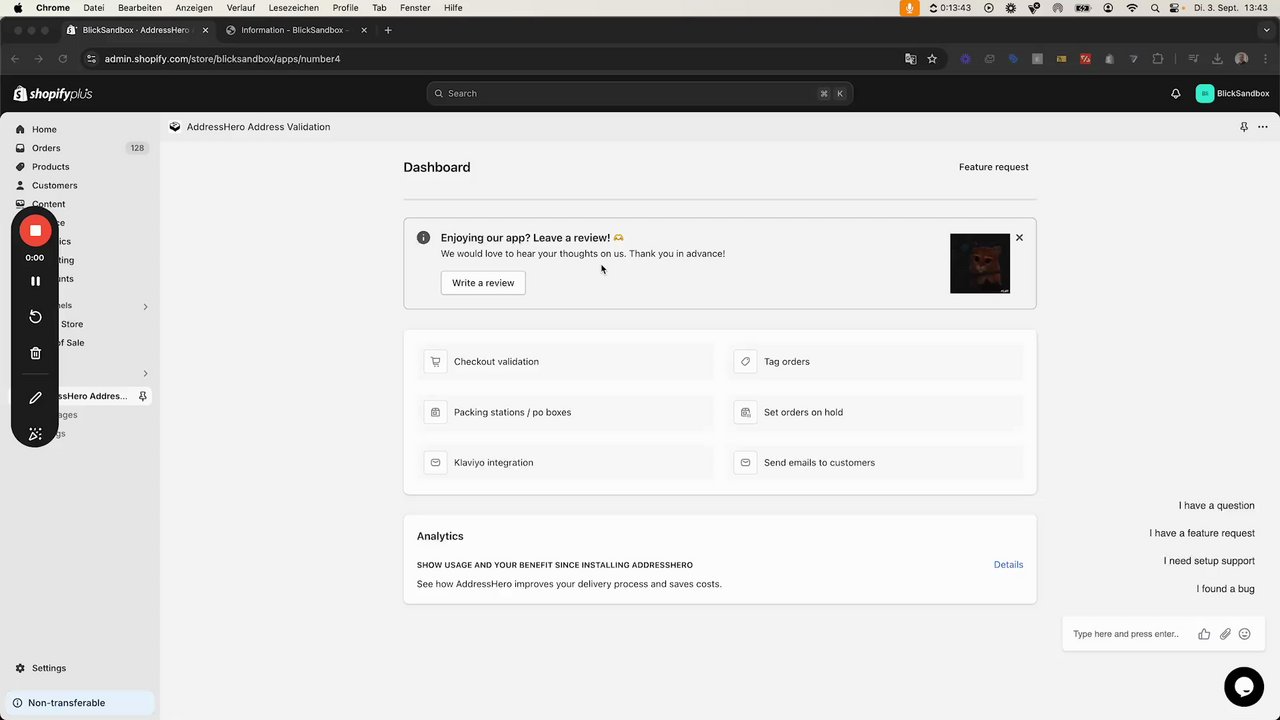Screen dimensions: 1280x720
Task: Click the Shopify Plus logo
Action: pos(53,93)
